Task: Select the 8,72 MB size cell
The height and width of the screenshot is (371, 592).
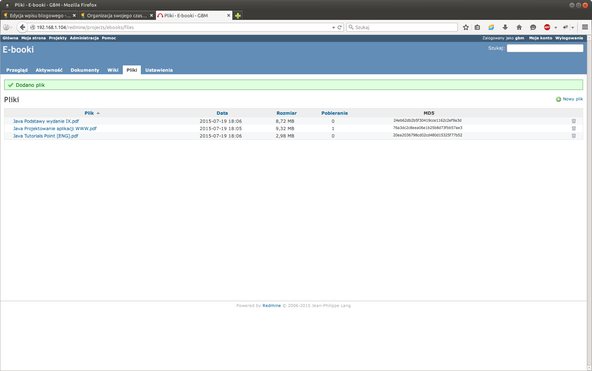Action: 285,121
